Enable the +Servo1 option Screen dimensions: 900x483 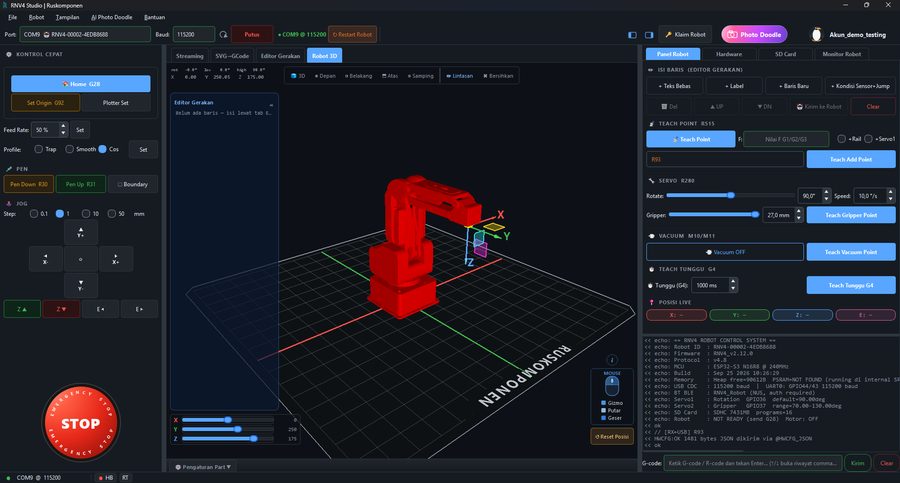pos(868,139)
